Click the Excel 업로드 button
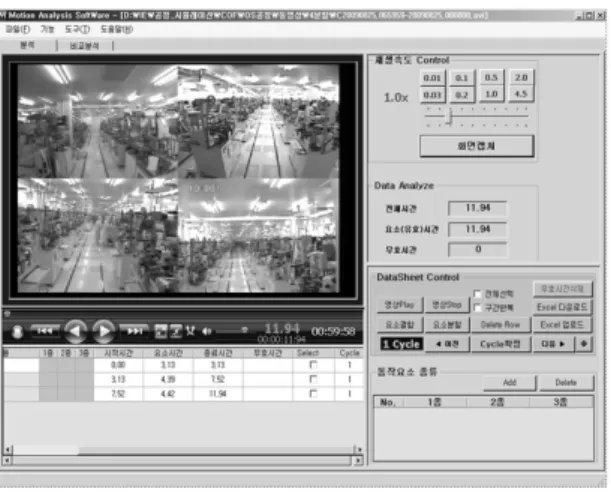The height and width of the screenshot is (492, 611). pyautogui.click(x=562, y=325)
